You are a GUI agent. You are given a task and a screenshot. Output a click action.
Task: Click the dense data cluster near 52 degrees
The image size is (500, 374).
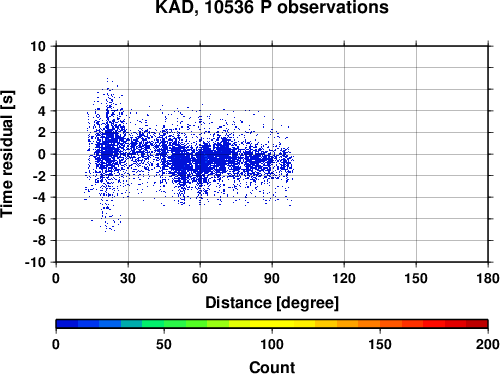(181, 162)
